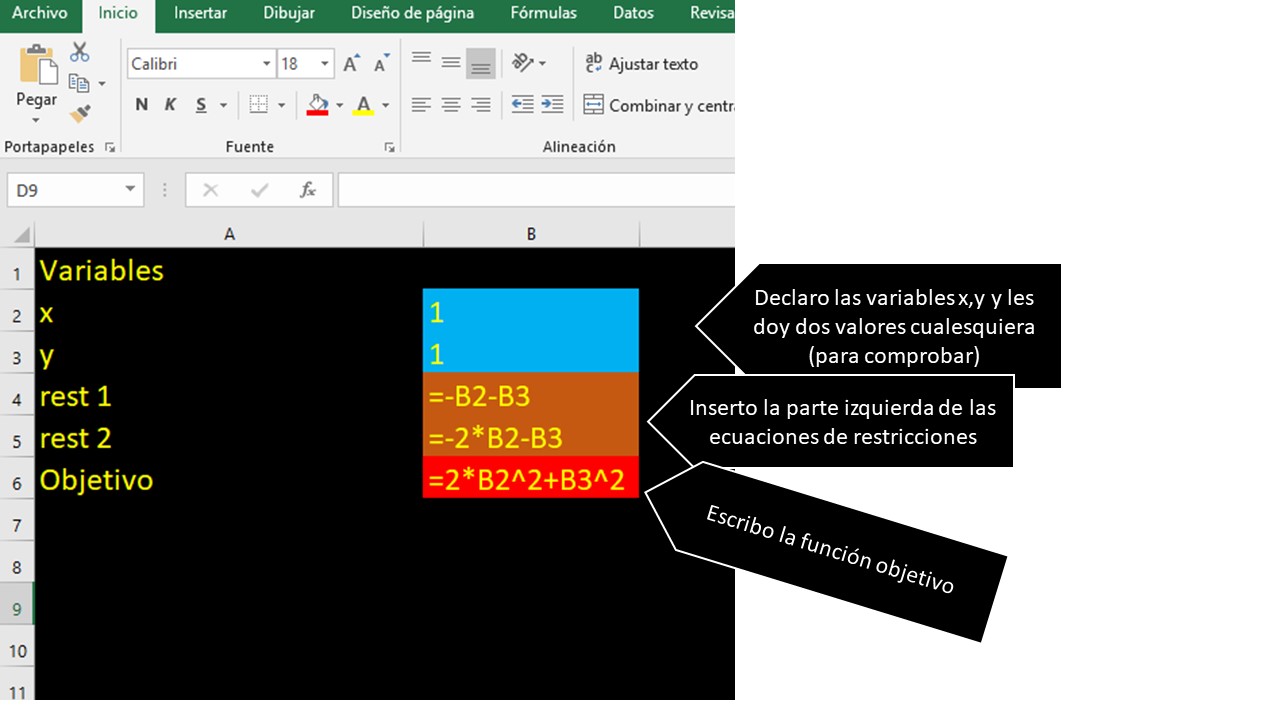
Task: Click the confirm checkmark in formula bar
Action: [260, 190]
